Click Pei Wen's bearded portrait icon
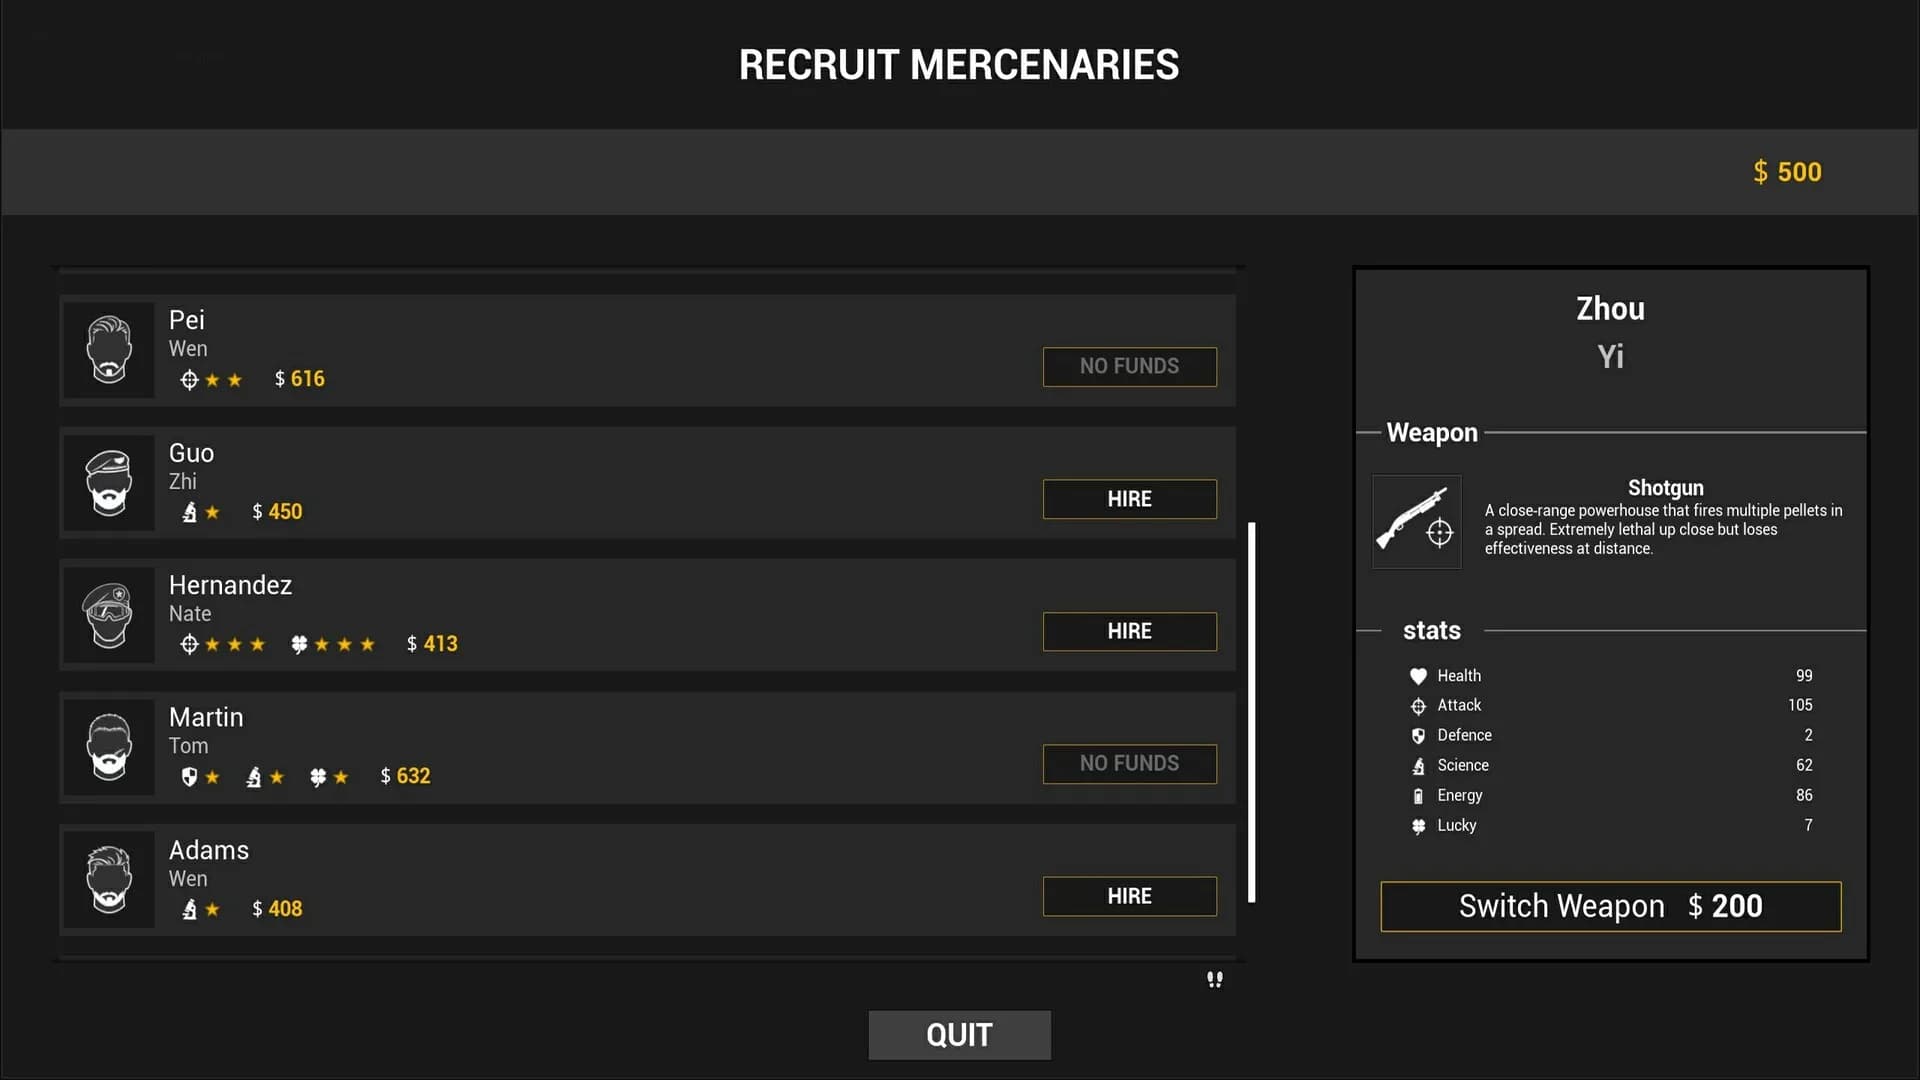1920x1080 pixels. pyautogui.click(x=109, y=350)
